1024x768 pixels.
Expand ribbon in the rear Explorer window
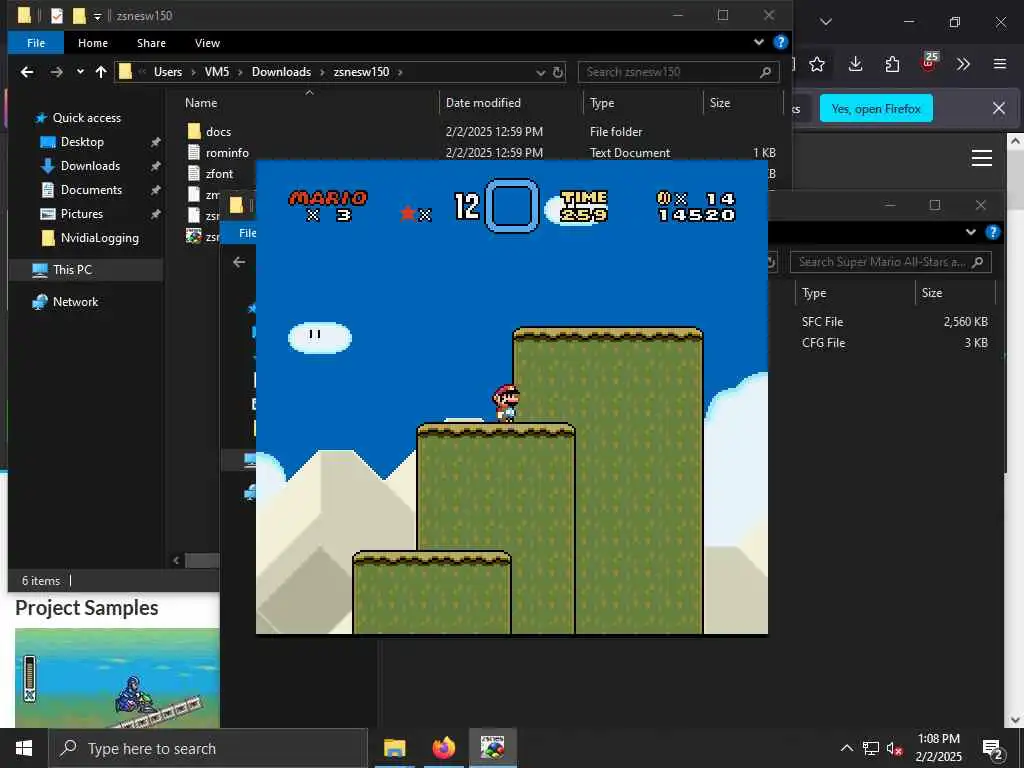[970, 232]
